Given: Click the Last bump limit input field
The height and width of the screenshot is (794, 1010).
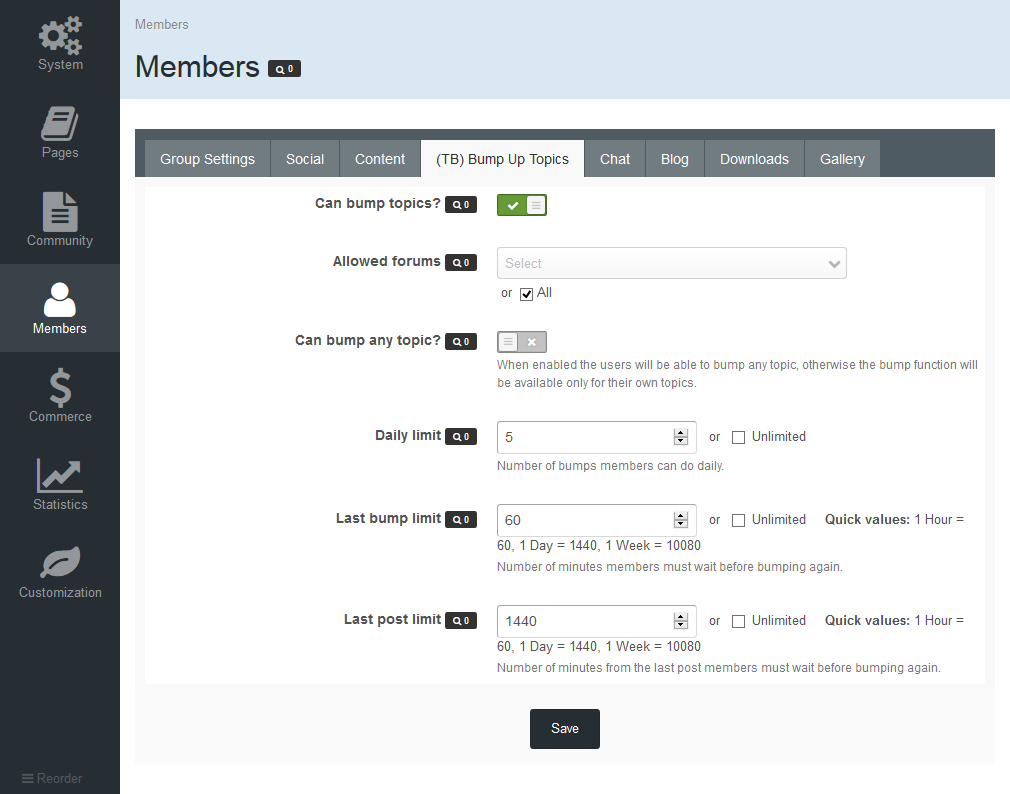Looking at the screenshot, I should (596, 520).
